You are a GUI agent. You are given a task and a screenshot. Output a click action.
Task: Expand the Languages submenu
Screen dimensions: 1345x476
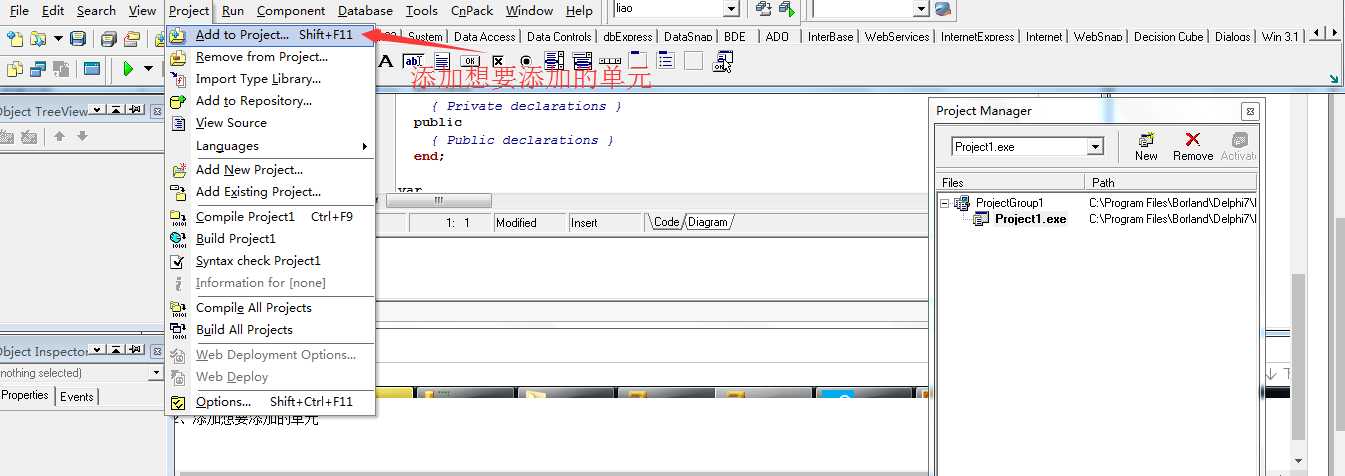click(x=270, y=146)
